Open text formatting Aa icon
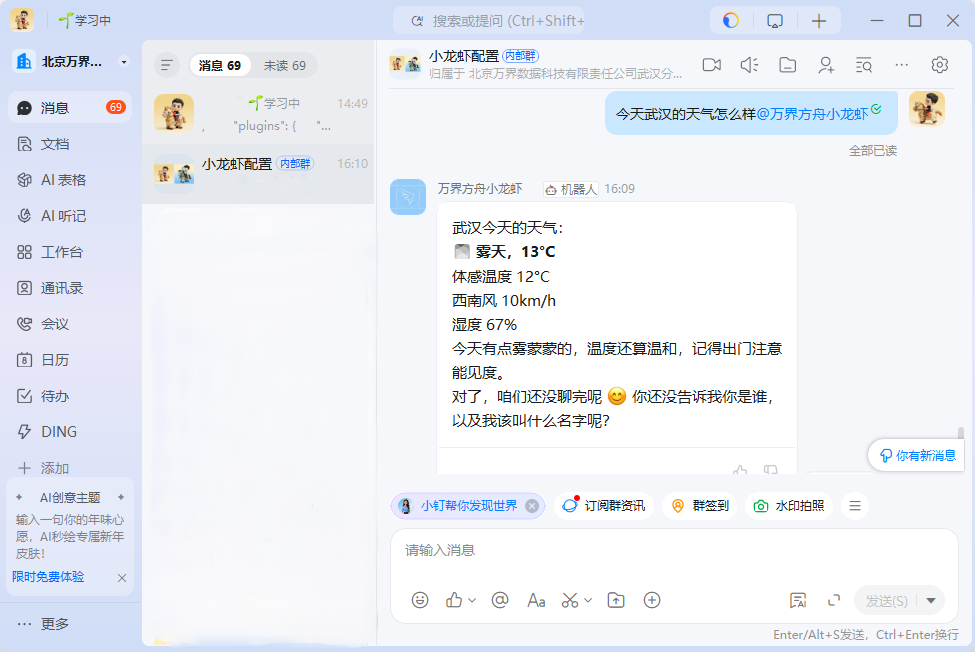Screen dimensions: 975x652 pyautogui.click(x=536, y=600)
